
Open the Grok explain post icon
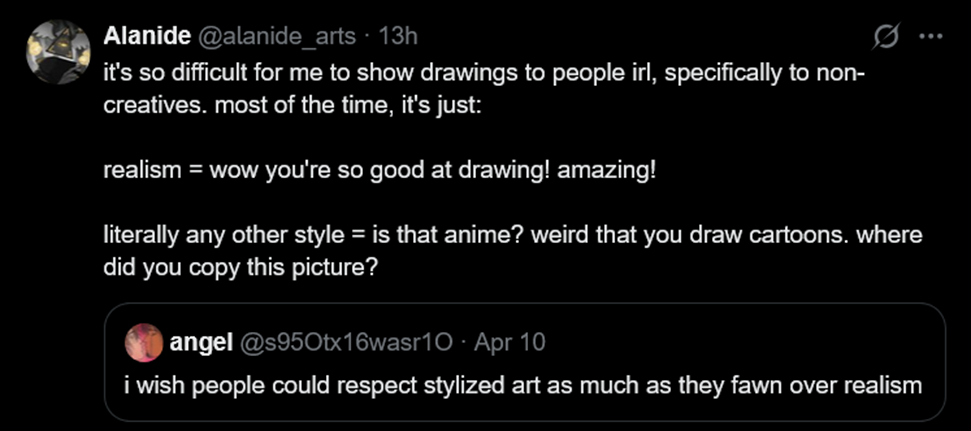click(x=885, y=37)
